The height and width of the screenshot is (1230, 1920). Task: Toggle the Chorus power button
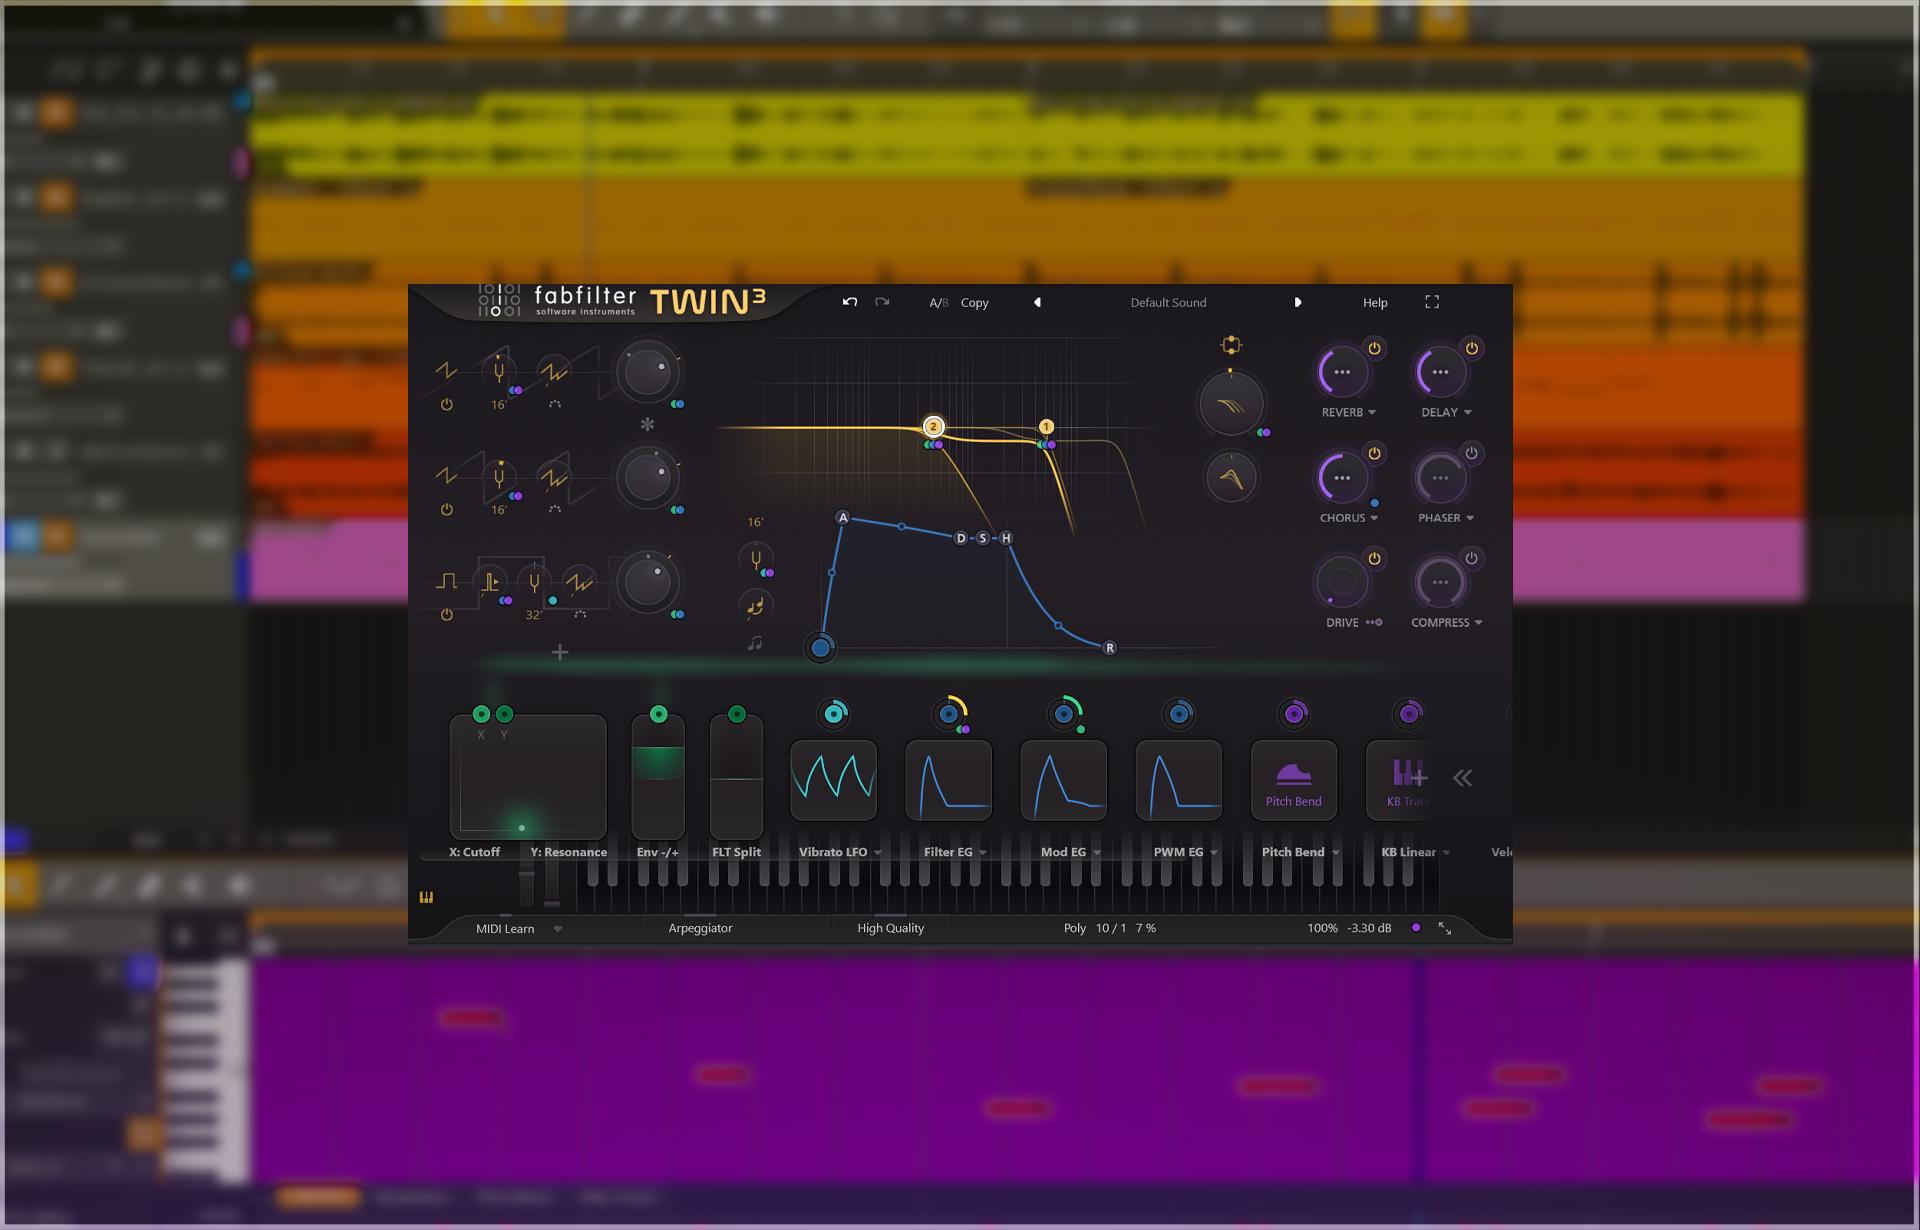tap(1374, 453)
